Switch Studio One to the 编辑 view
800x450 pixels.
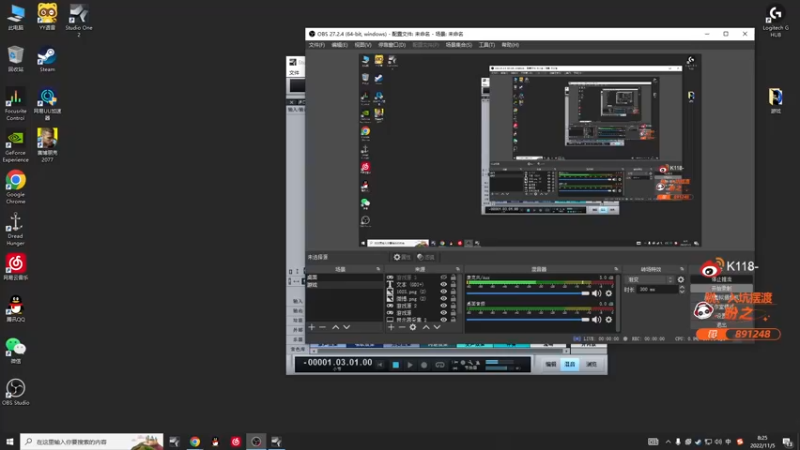(551, 364)
